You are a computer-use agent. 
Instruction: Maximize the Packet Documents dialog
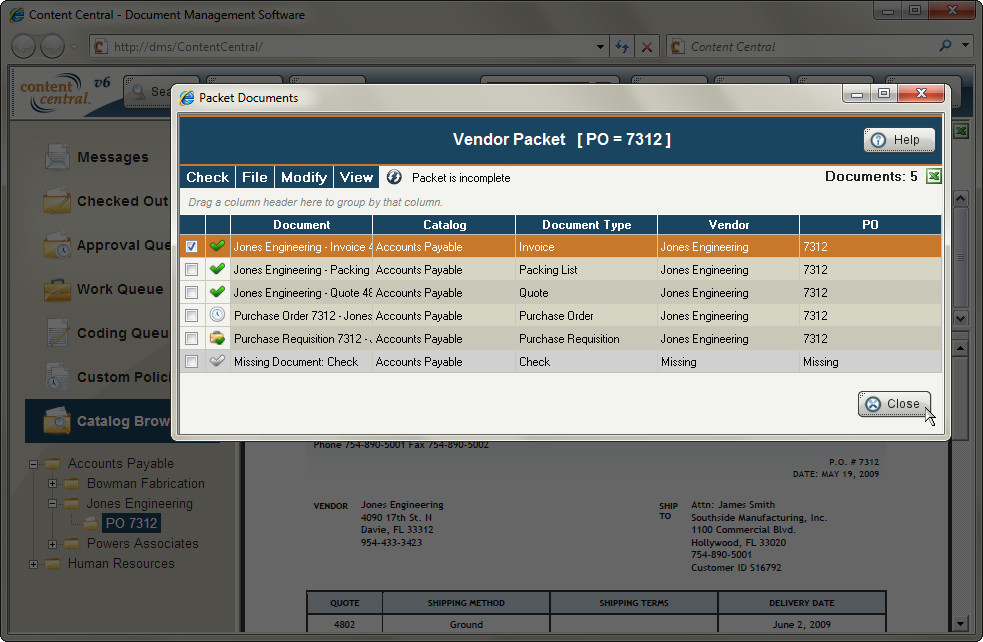pyautogui.click(x=884, y=93)
